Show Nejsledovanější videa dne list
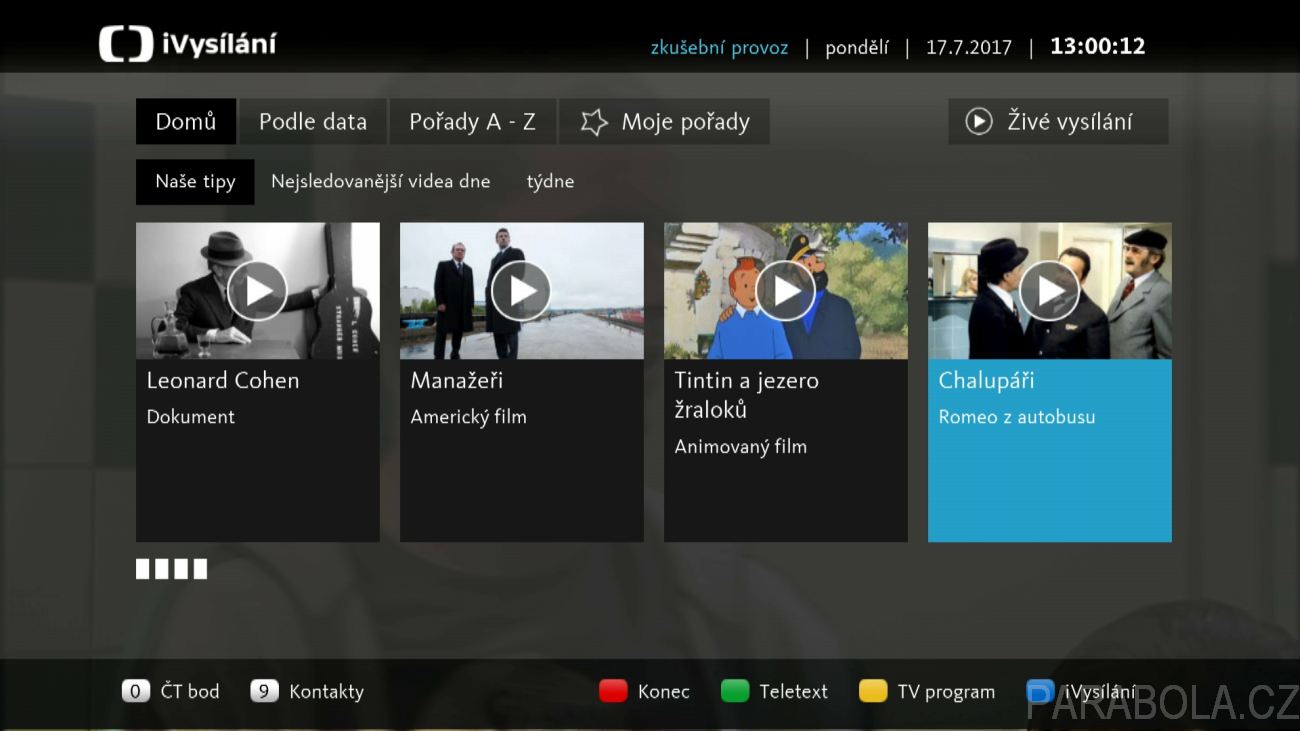Viewport: 1300px width, 731px height. pos(380,182)
